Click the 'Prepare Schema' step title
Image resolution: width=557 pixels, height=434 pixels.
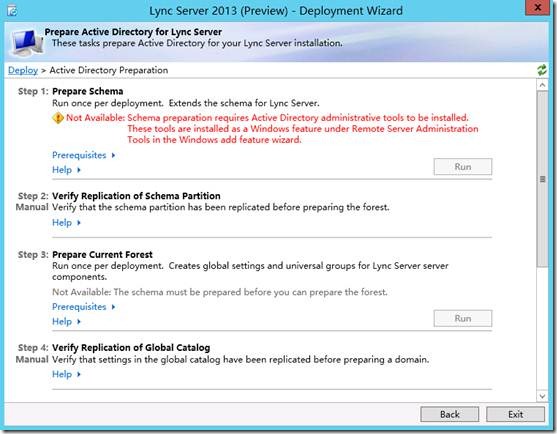(x=87, y=91)
